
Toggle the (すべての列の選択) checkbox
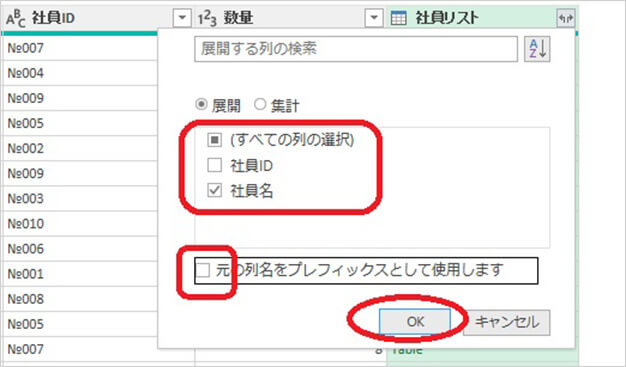pyautogui.click(x=214, y=140)
